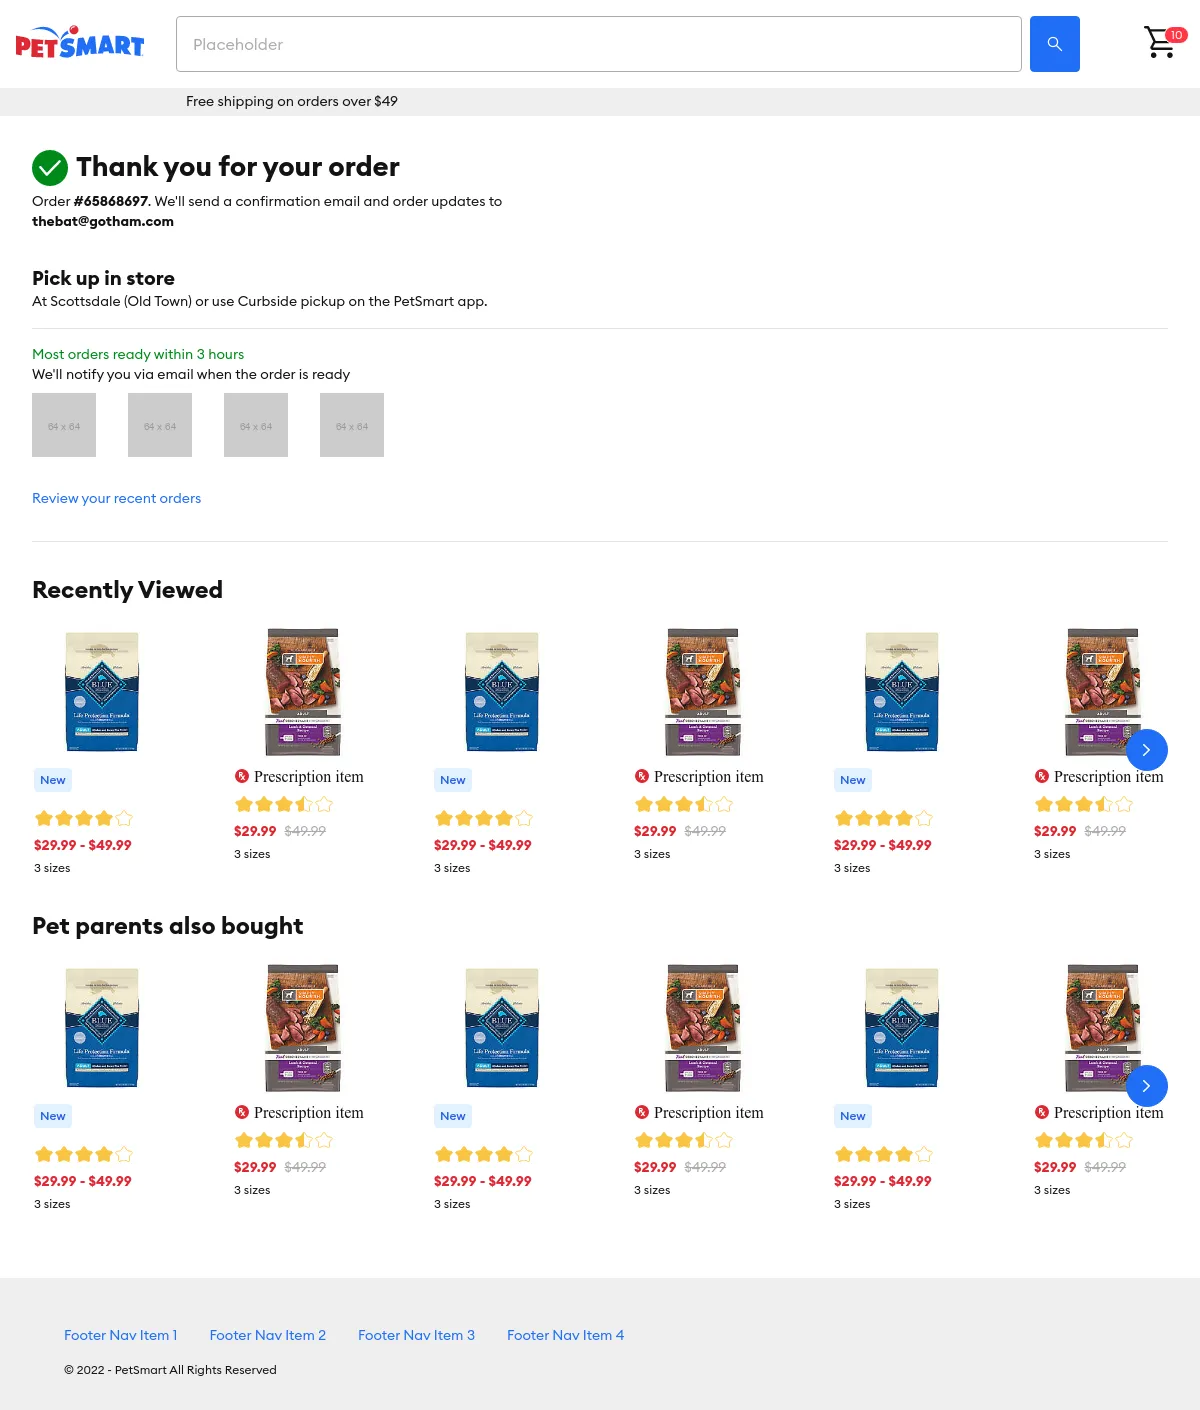This screenshot has width=1200, height=1410.
Task: Click the prescription Rx icon in Recently Viewed
Action: [x=241, y=776]
